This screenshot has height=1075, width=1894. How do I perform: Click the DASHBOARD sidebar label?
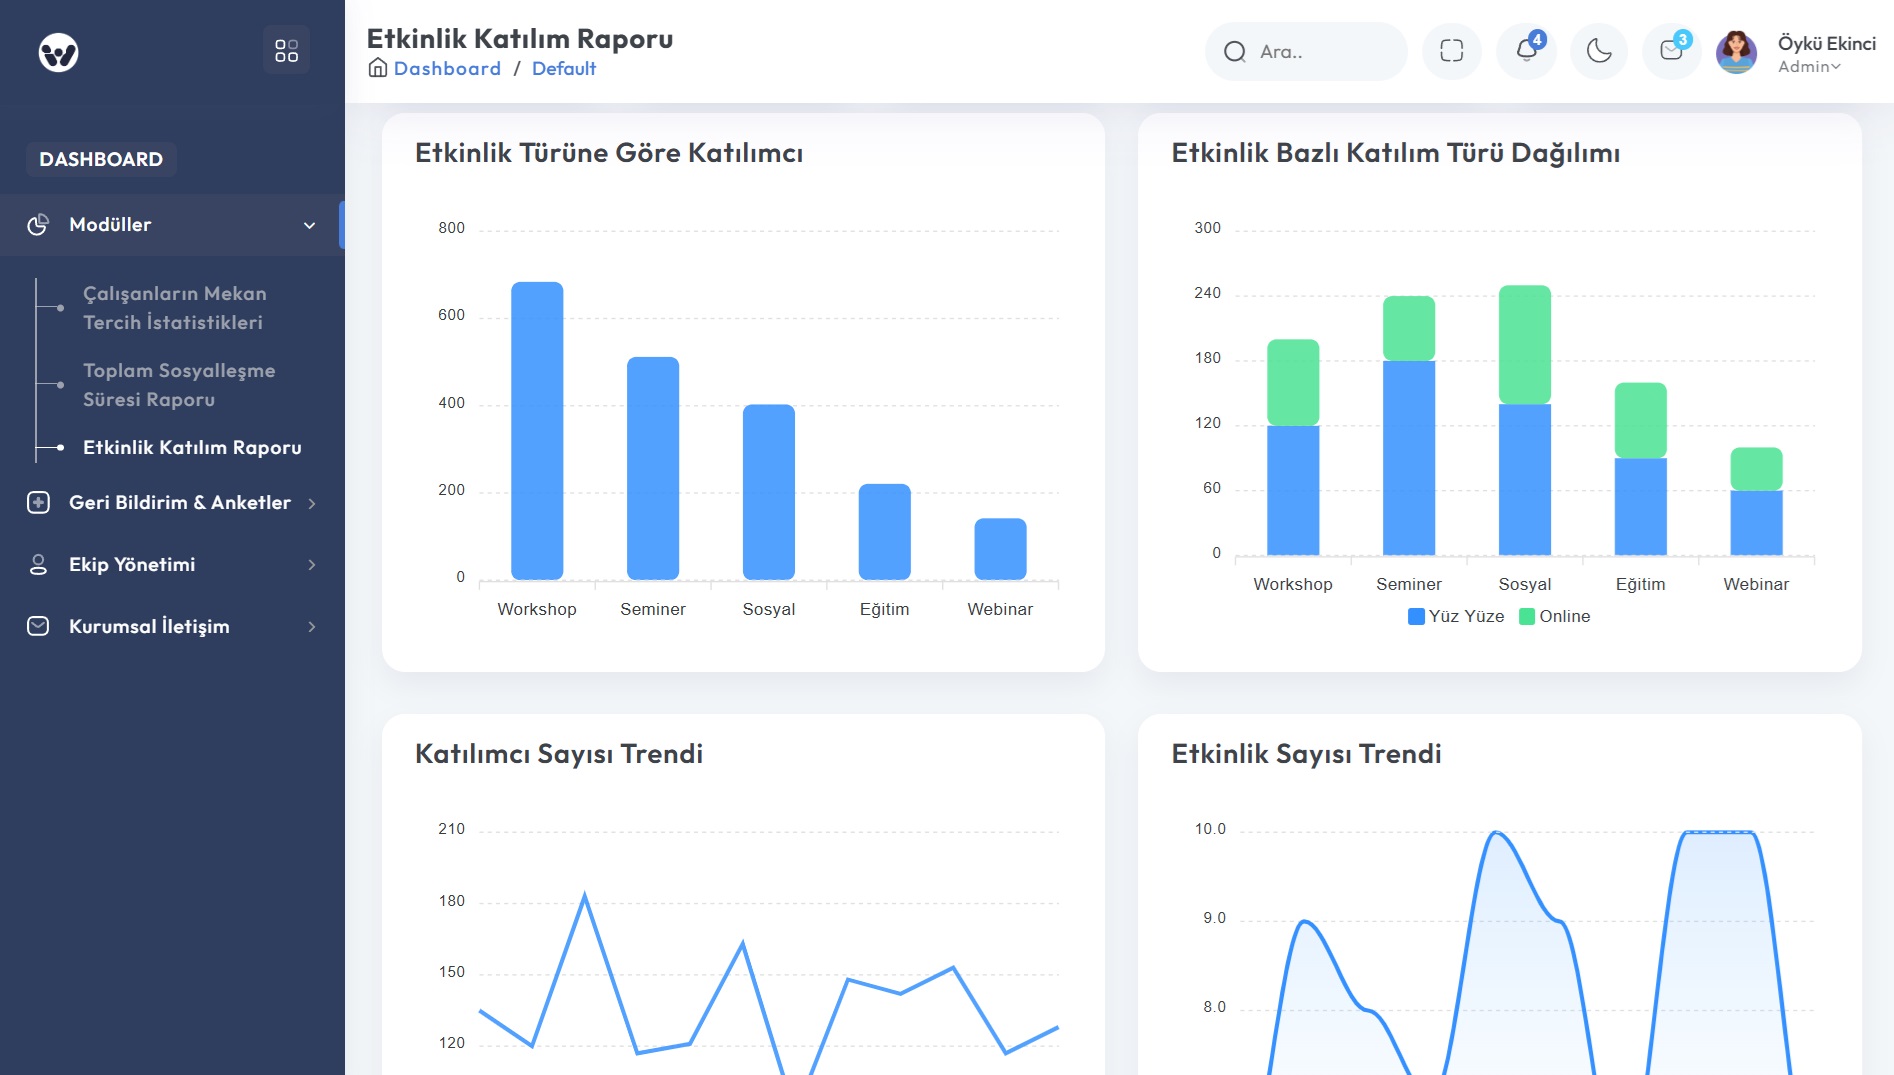[x=101, y=159]
